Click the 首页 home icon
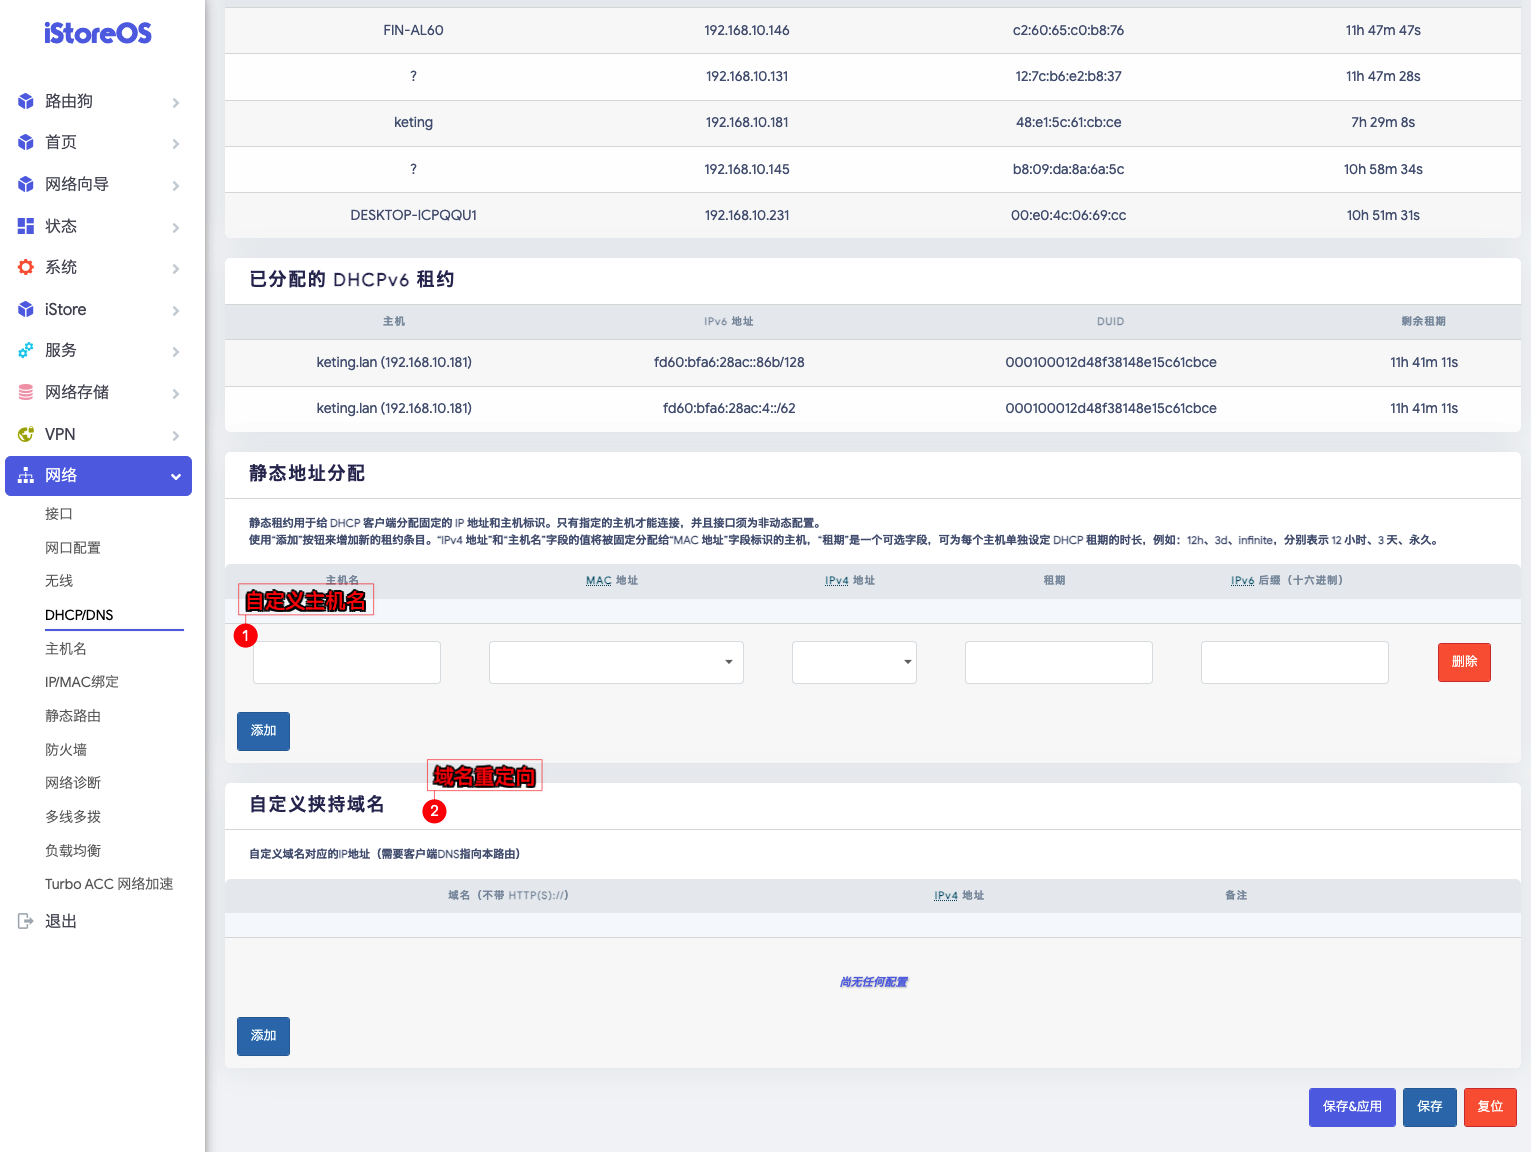Viewport: 1531px width, 1152px height. tap(26, 142)
